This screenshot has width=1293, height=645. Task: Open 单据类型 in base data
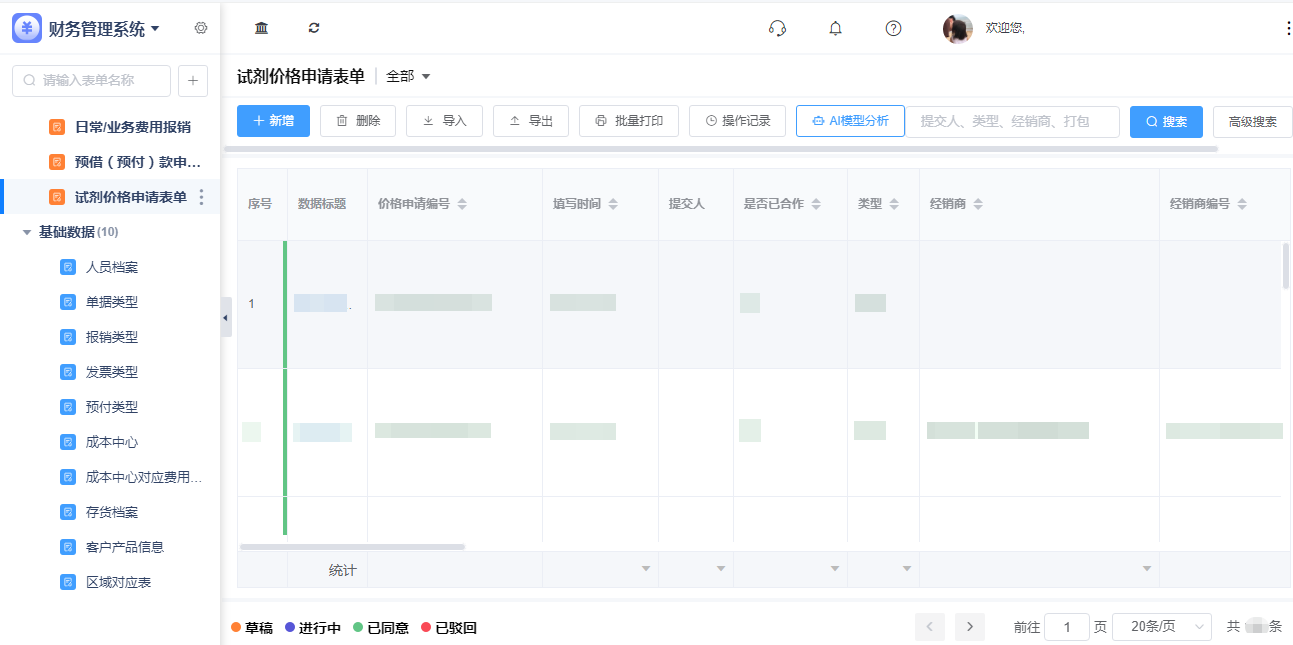pyautogui.click(x=110, y=302)
